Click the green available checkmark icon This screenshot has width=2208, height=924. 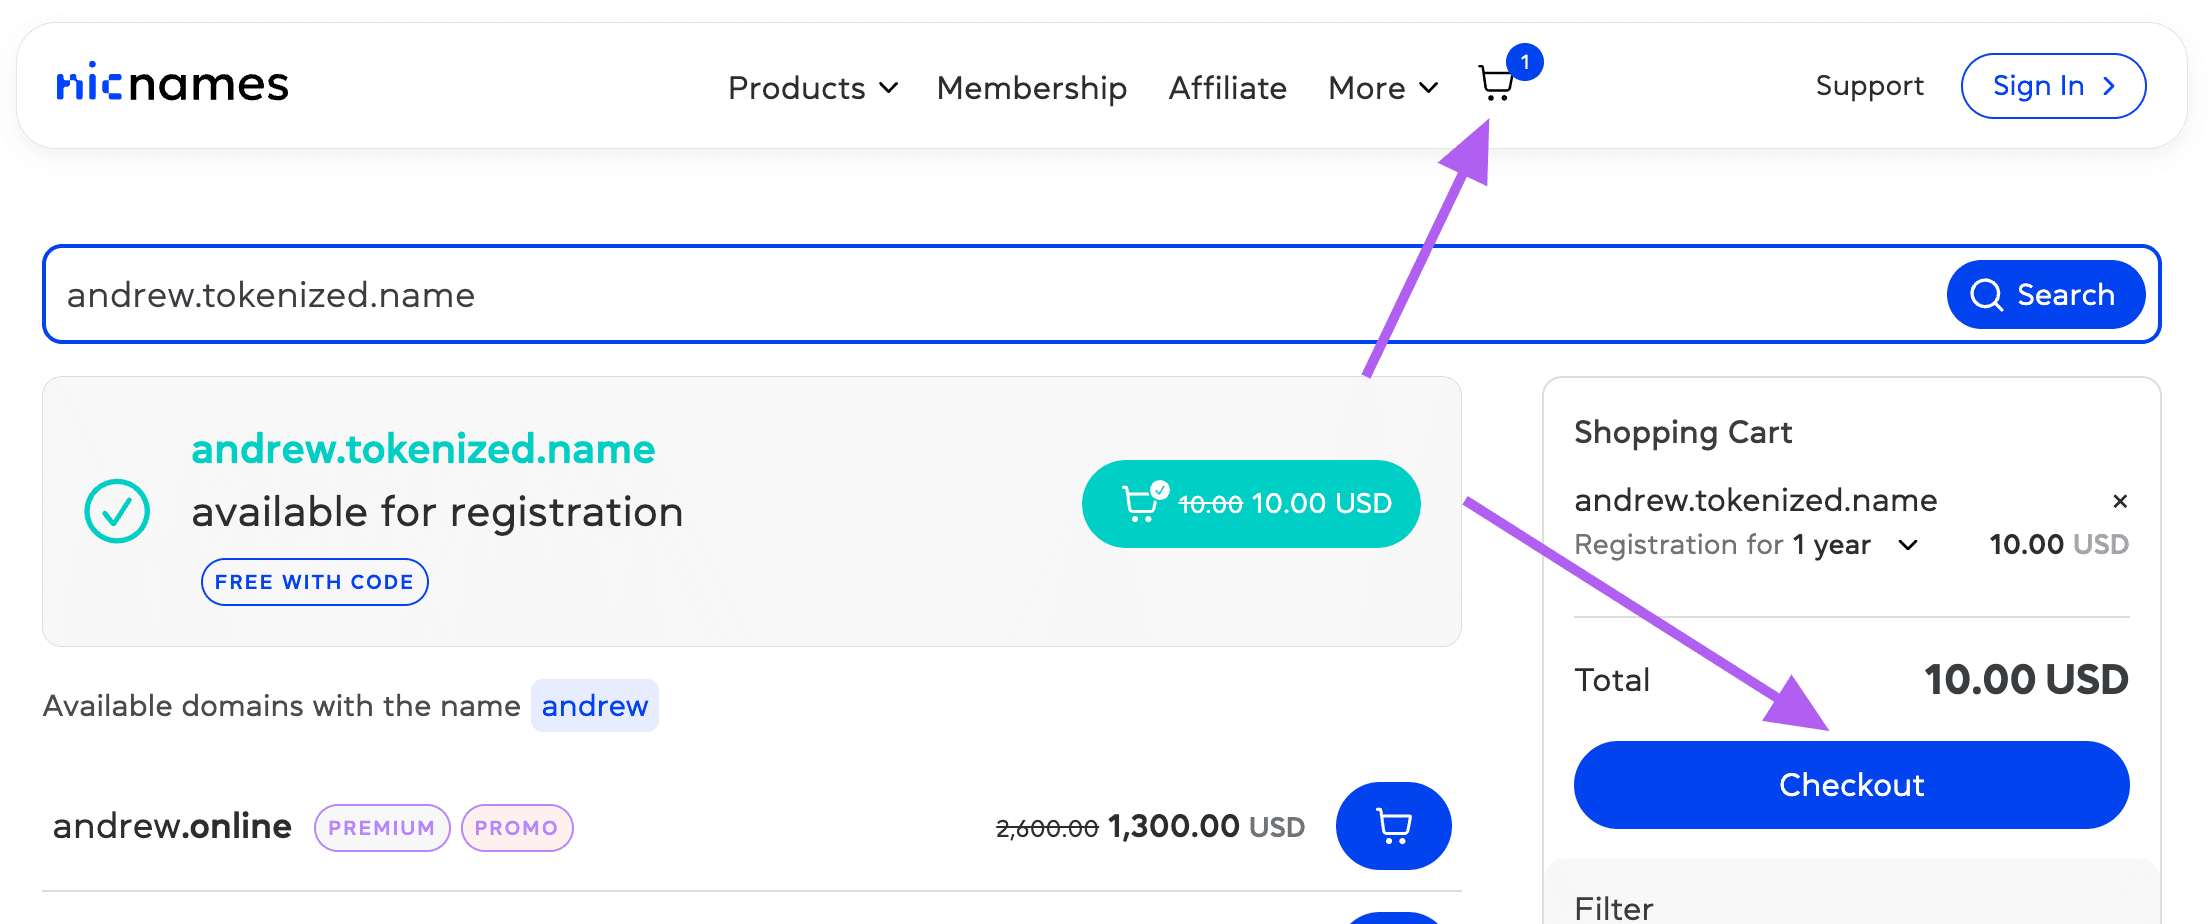[117, 511]
